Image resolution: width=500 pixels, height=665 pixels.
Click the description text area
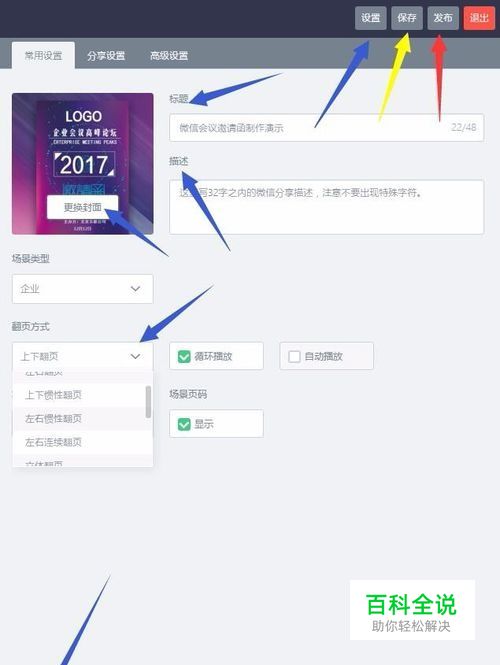point(326,207)
